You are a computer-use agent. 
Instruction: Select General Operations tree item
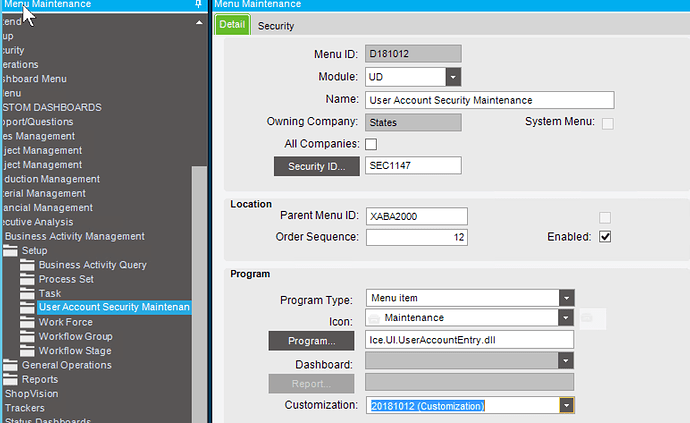[x=66, y=365]
